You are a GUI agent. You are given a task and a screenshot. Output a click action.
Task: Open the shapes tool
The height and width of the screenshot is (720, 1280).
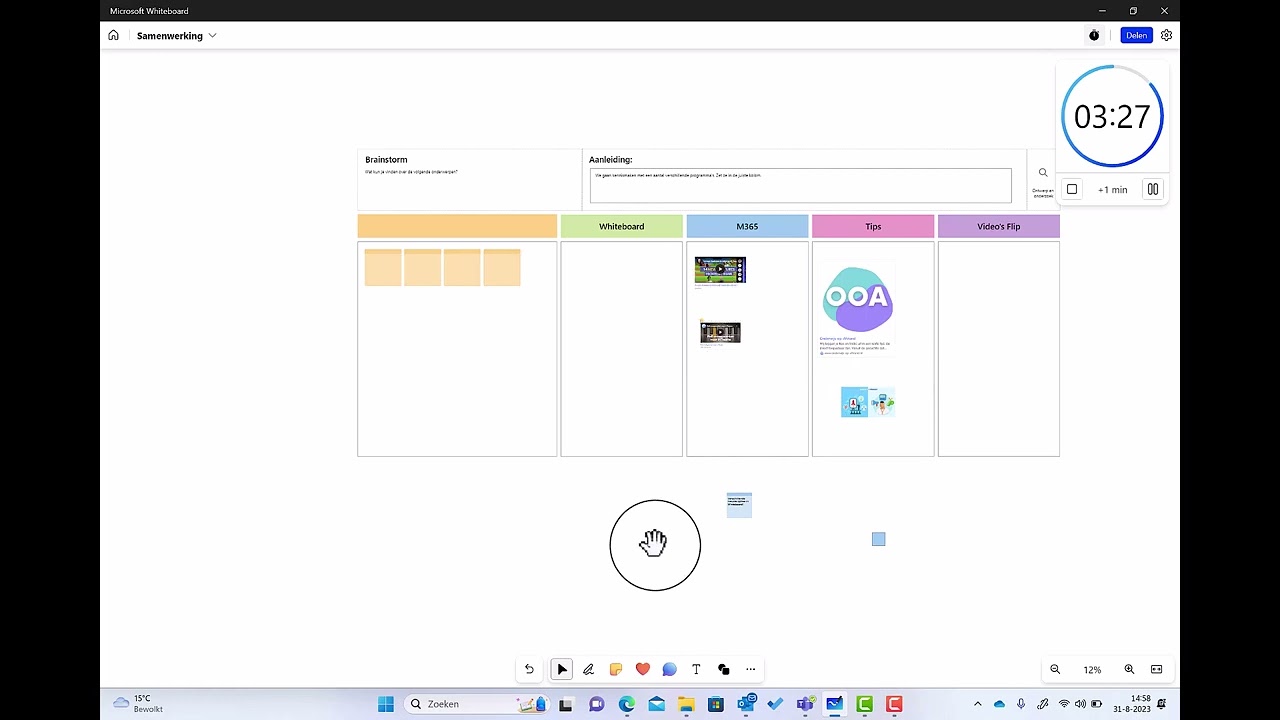(723, 670)
